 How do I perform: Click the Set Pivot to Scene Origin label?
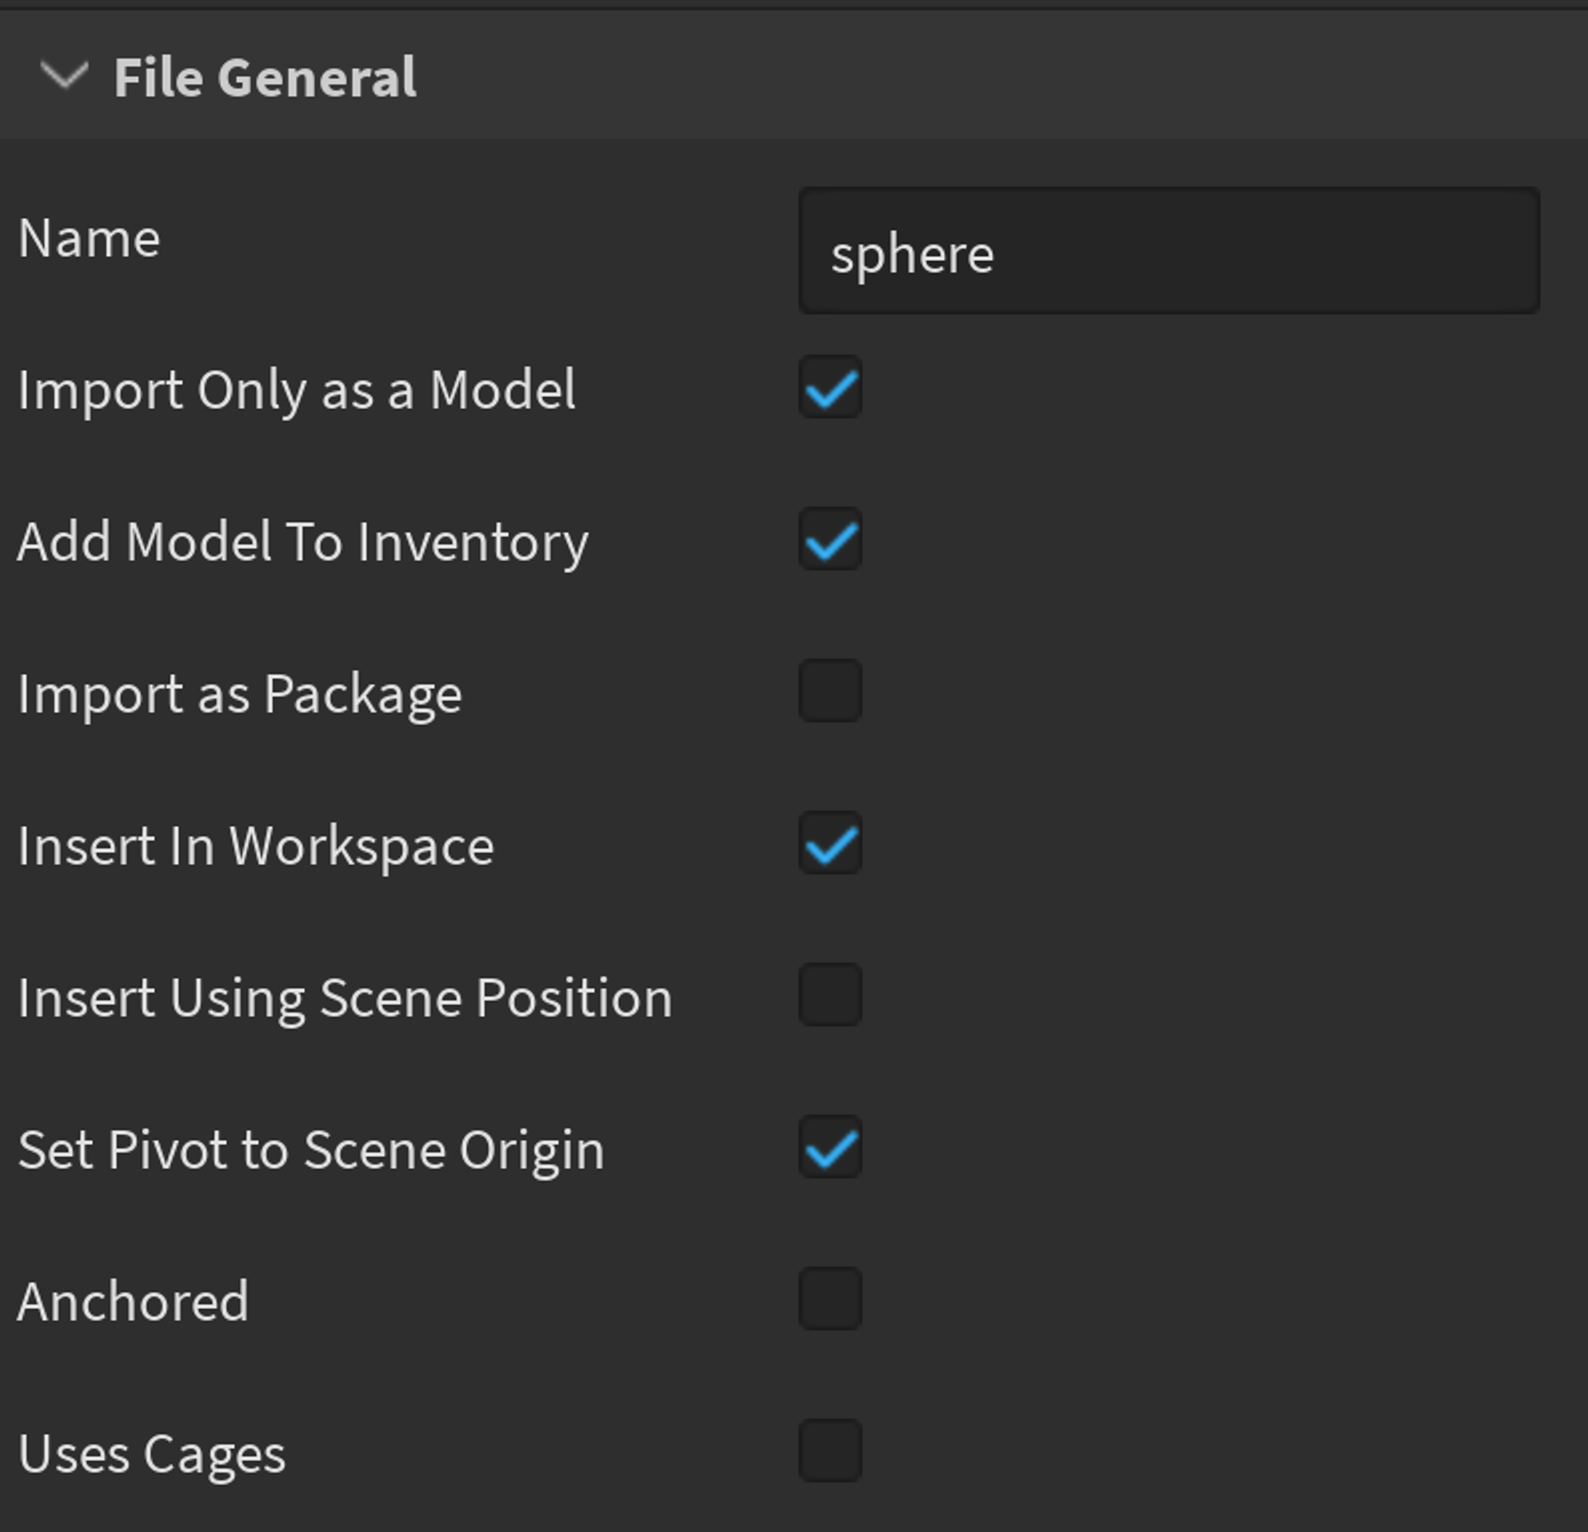coord(311,1151)
